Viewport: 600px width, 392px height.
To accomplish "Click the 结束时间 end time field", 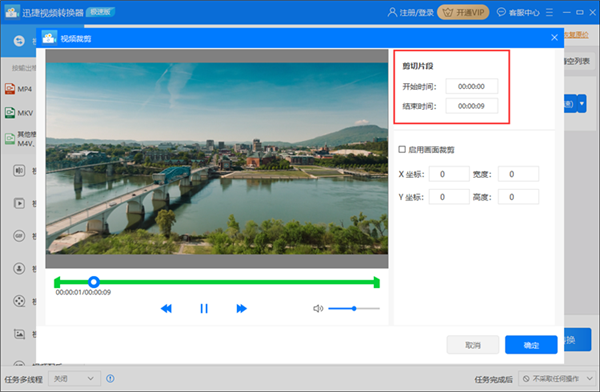I will (472, 106).
